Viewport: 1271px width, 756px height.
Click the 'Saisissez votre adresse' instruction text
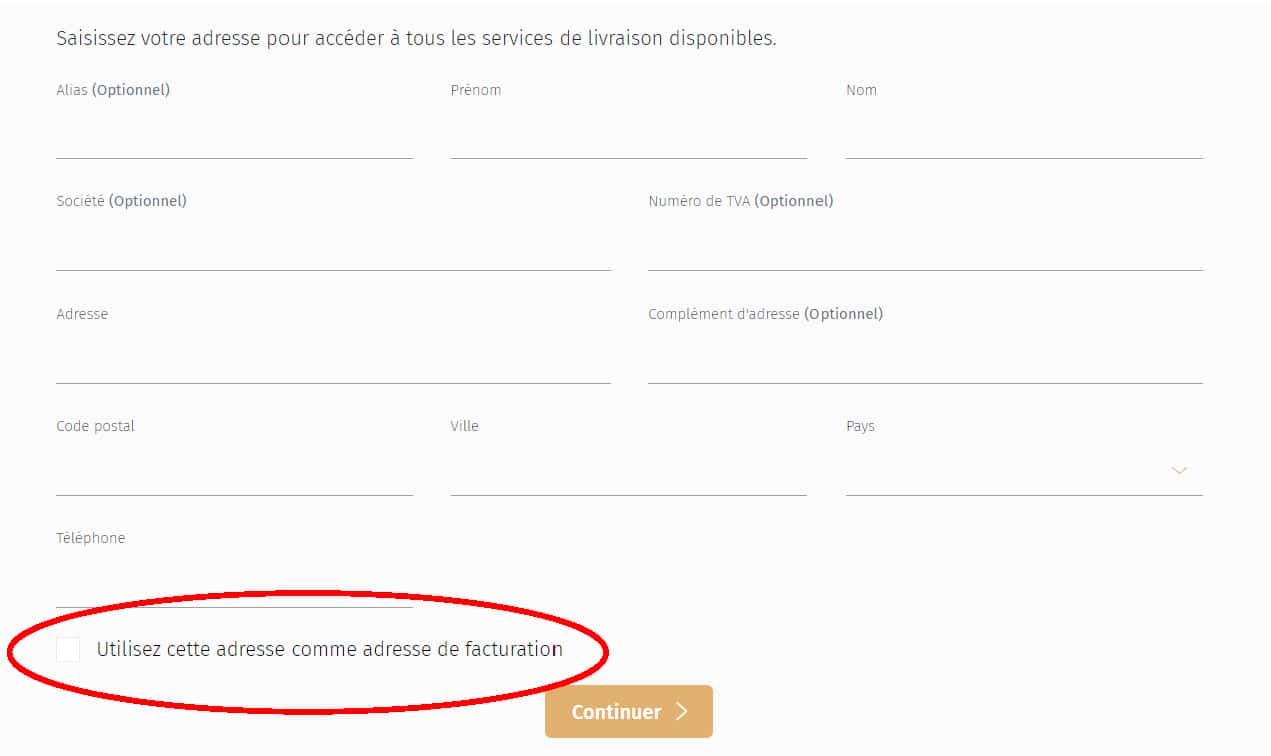click(416, 39)
